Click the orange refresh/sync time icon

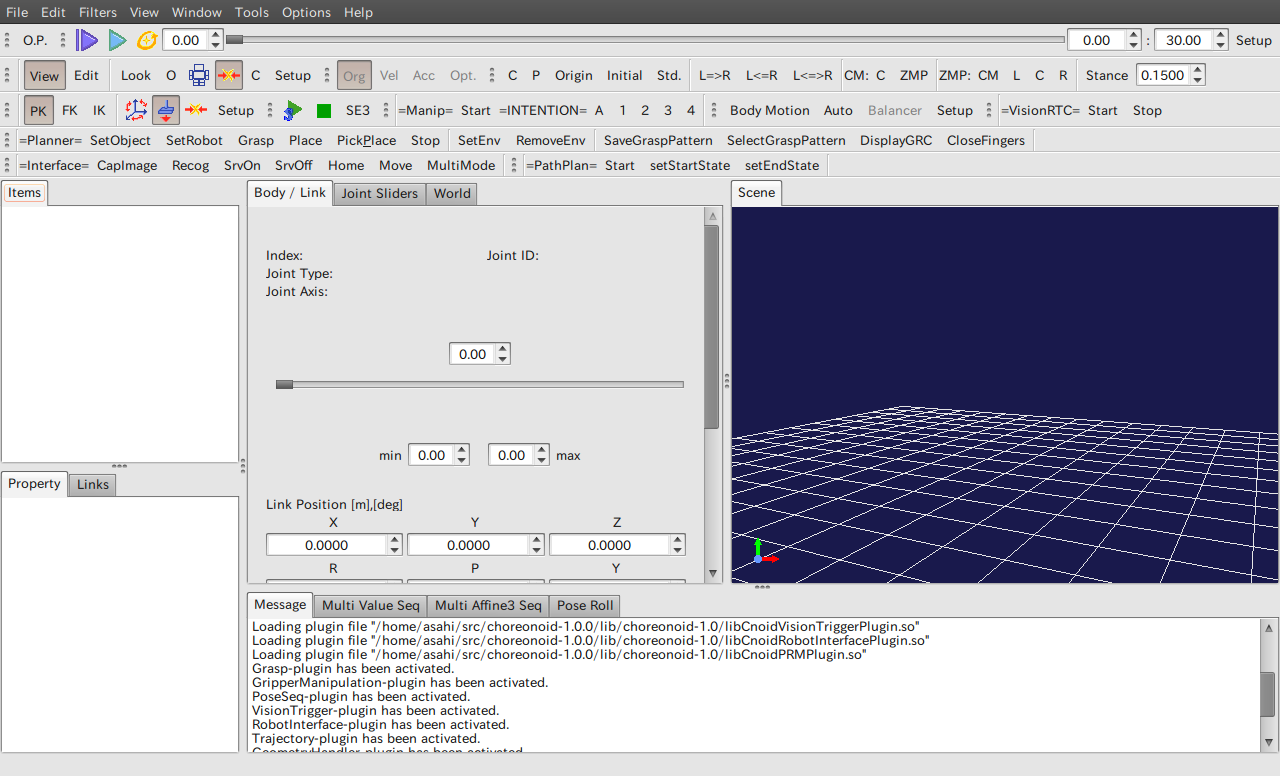tap(147, 40)
